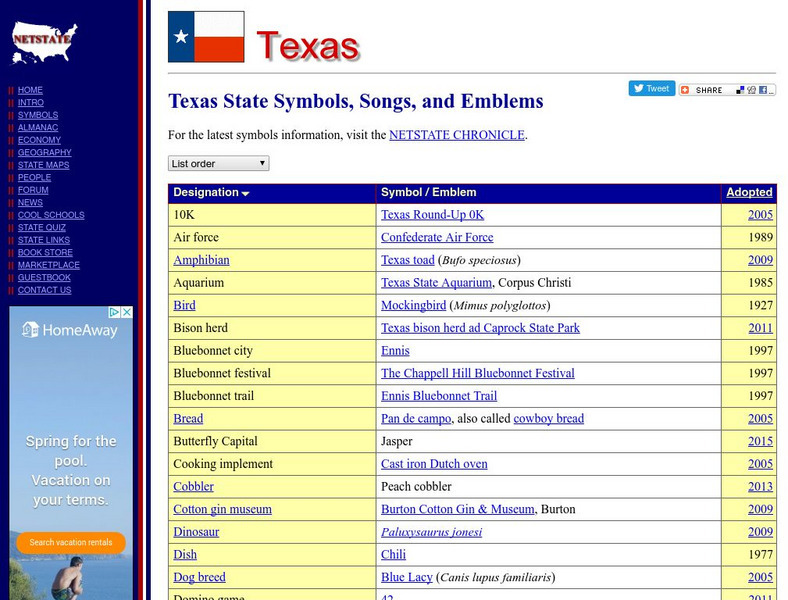Open SYMBOLS in sidebar menu
788x600 pixels.
tap(38, 115)
